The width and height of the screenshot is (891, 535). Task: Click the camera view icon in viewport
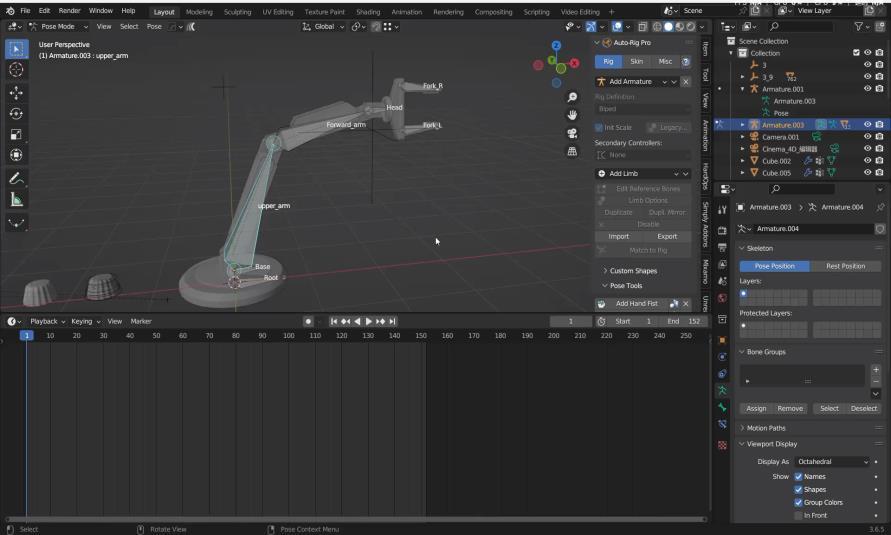click(572, 133)
